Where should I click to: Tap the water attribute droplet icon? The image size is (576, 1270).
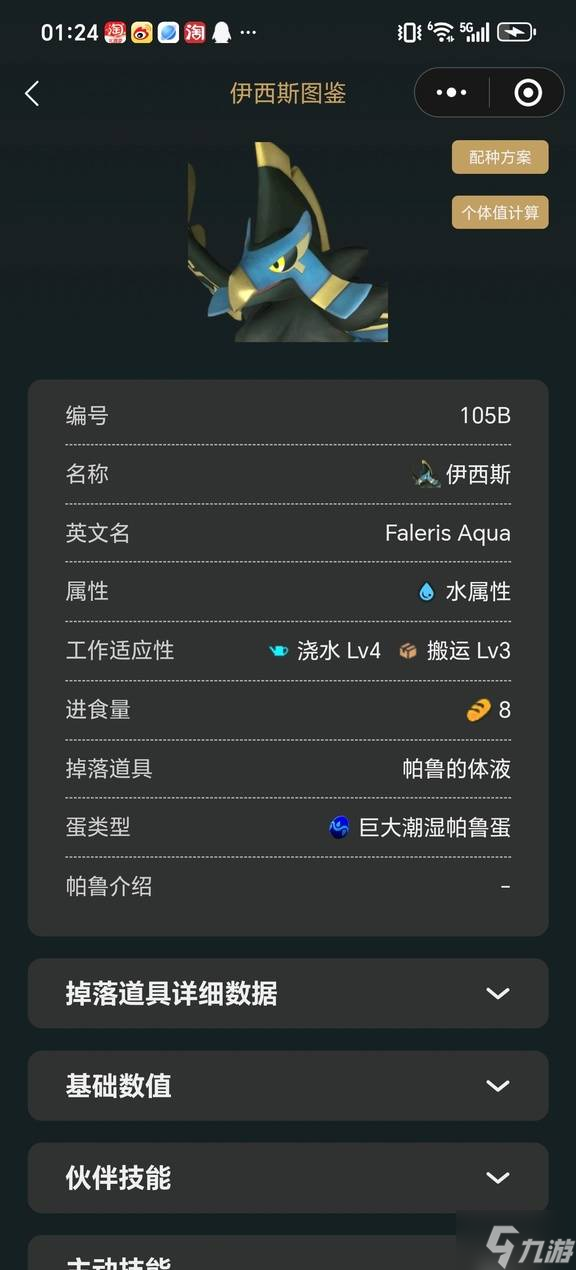(x=427, y=592)
